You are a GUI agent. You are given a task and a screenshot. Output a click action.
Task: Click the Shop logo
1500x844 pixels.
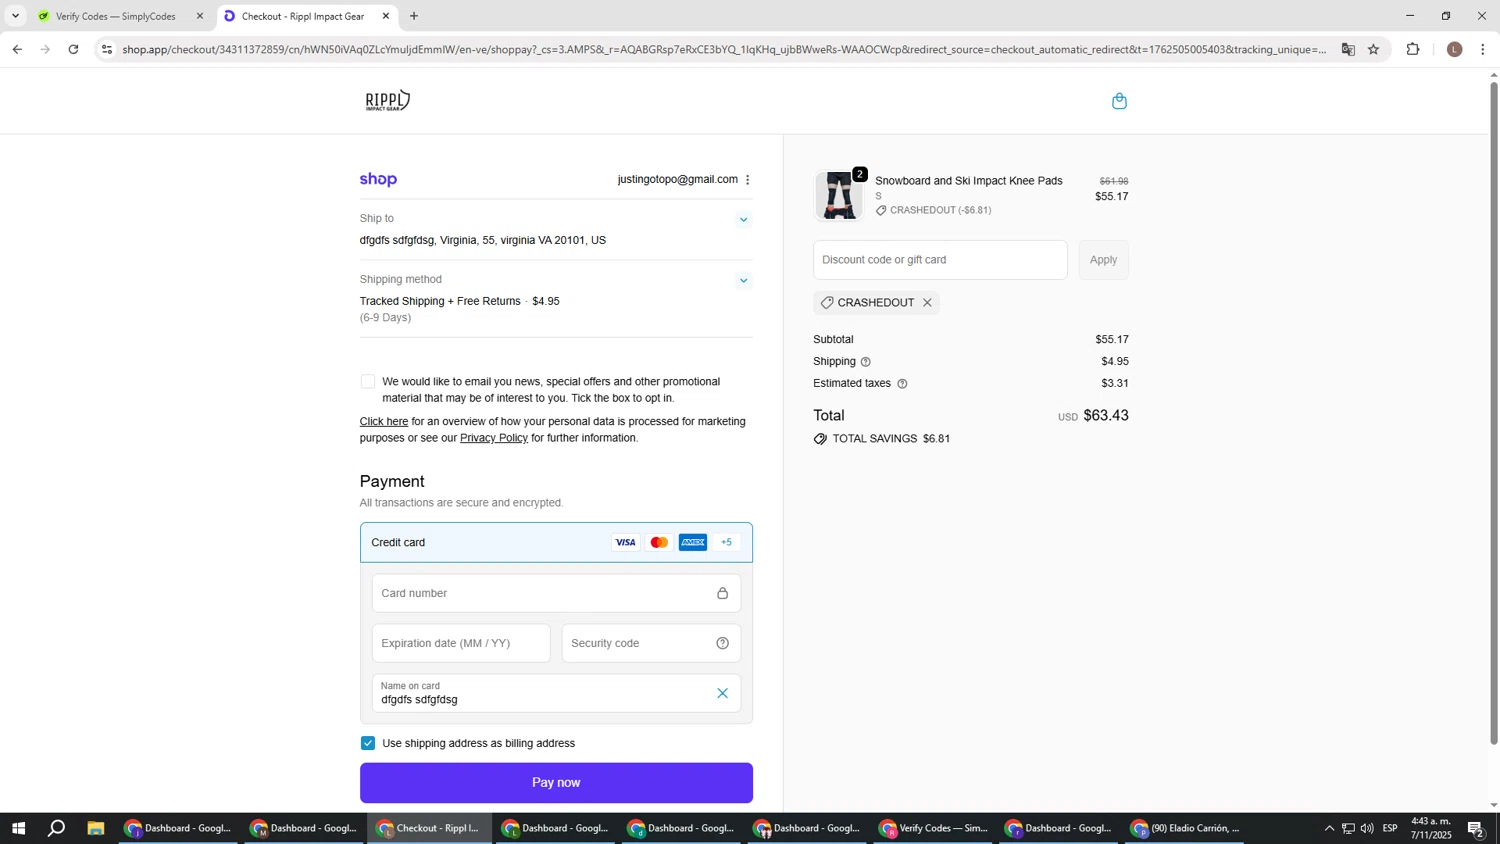click(378, 180)
